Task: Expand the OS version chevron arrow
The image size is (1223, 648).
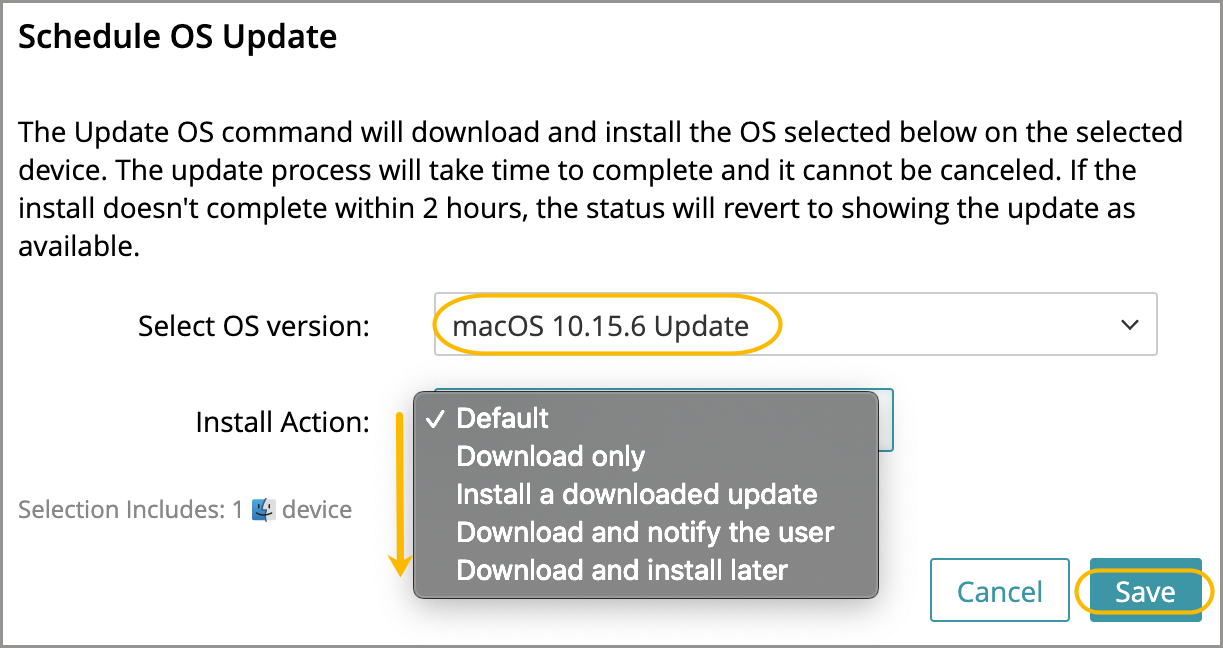Action: click(1130, 325)
